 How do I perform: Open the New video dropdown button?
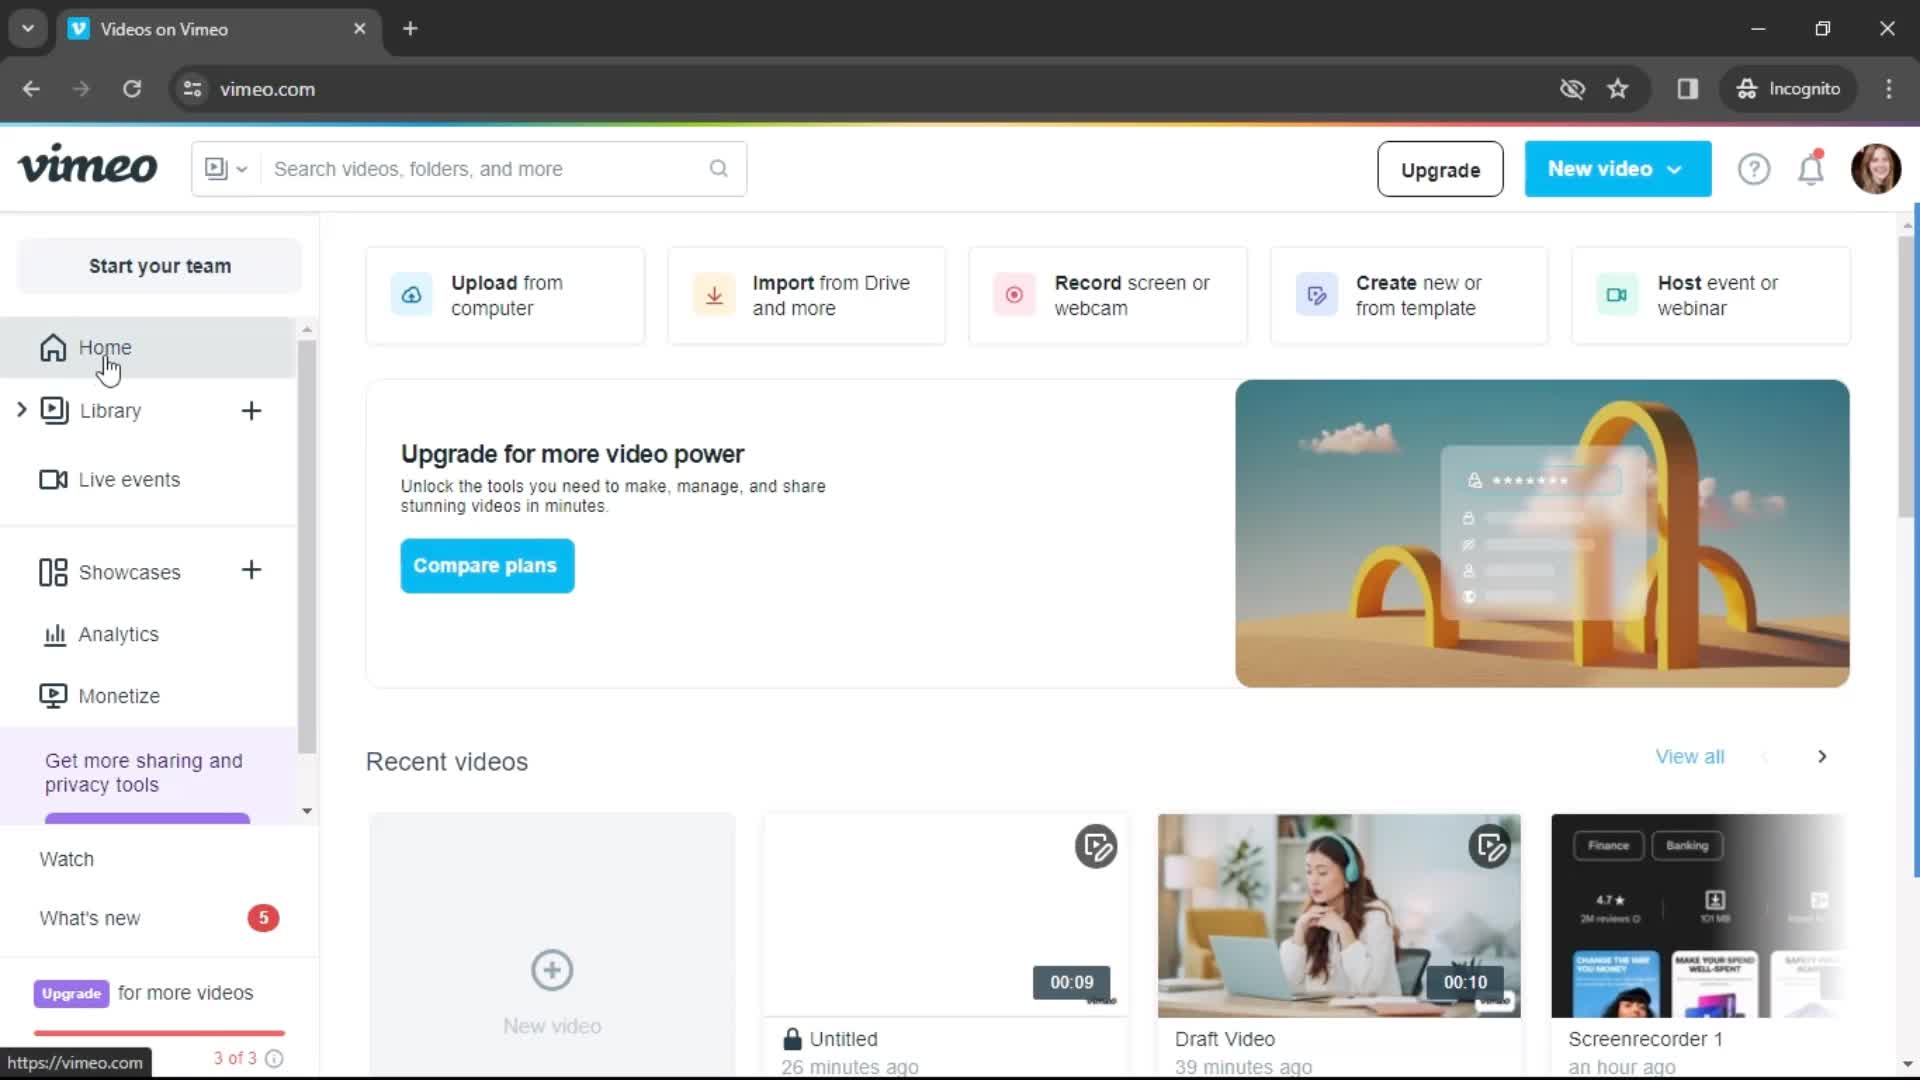1617,169
